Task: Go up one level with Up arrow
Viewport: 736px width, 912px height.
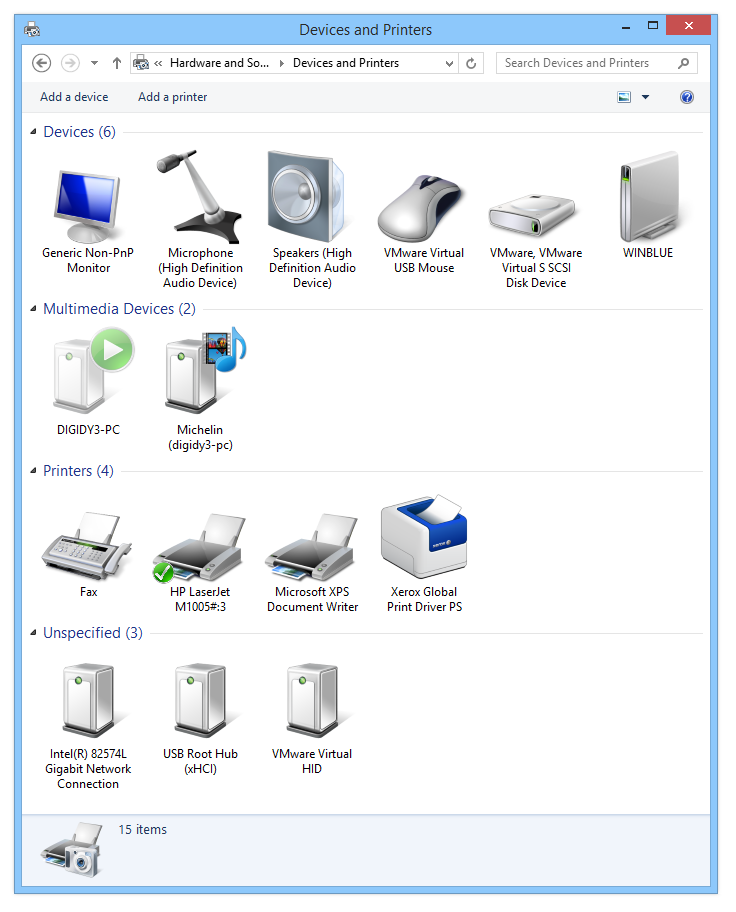Action: point(117,63)
